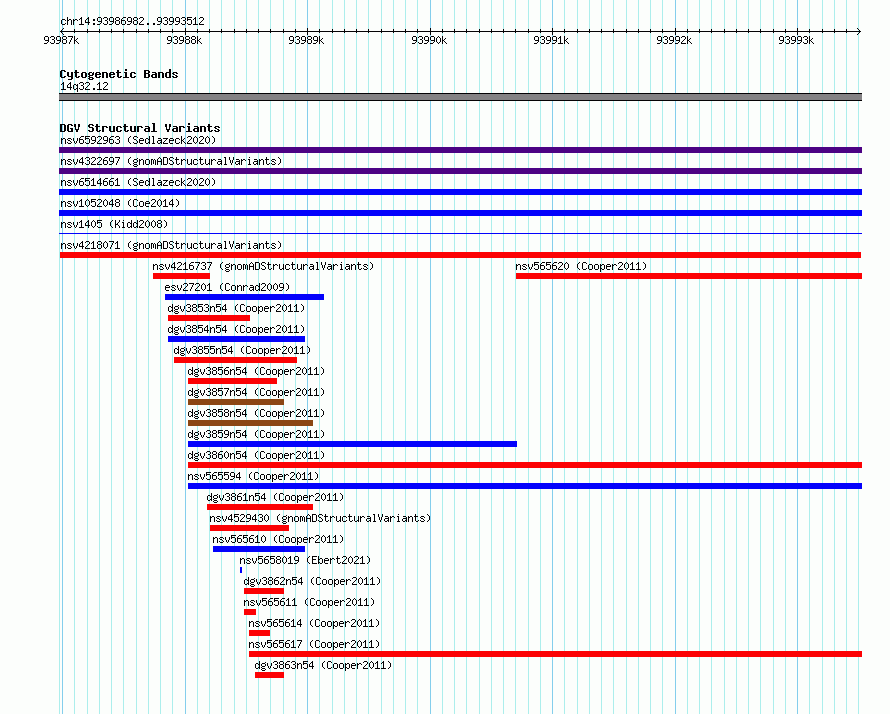This screenshot has width=890, height=714.
Task: Select the nsv6514661 (Sedlazeck2020) label
Action: point(138,182)
